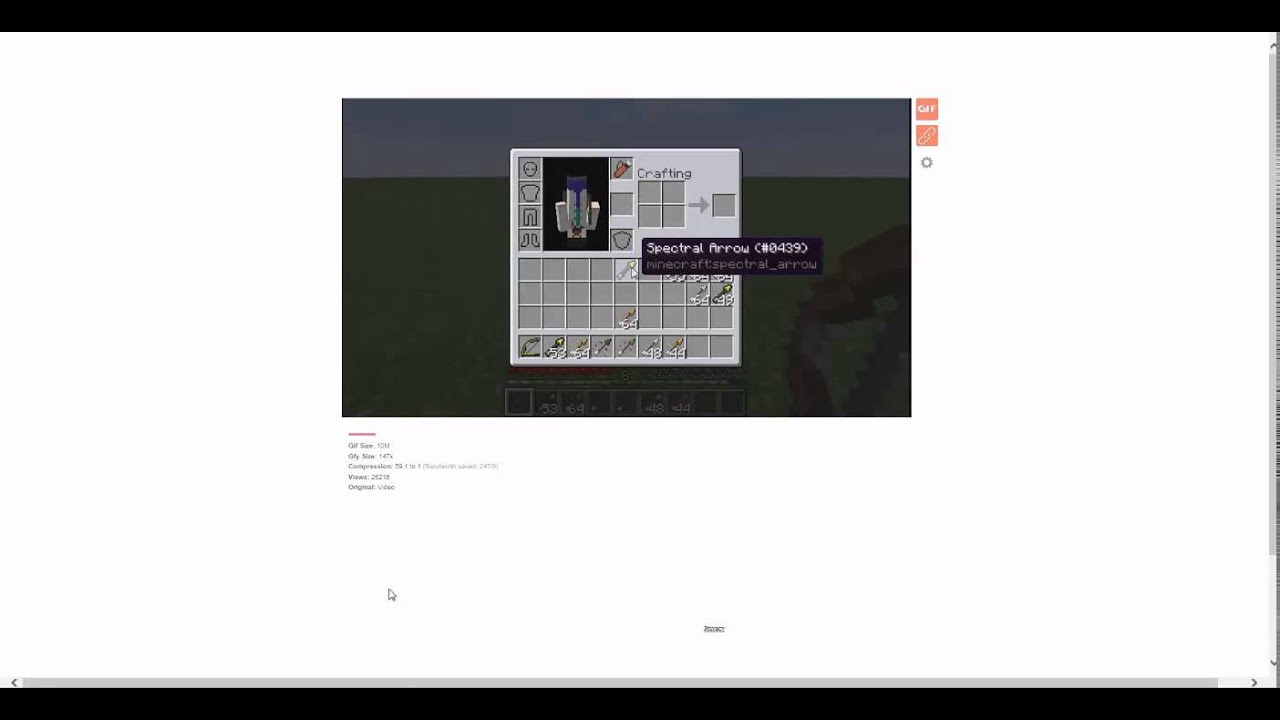Image resolution: width=1280 pixels, height=720 pixels.
Task: Pick up the green tipped arrow stack of 49
Action: click(722, 294)
